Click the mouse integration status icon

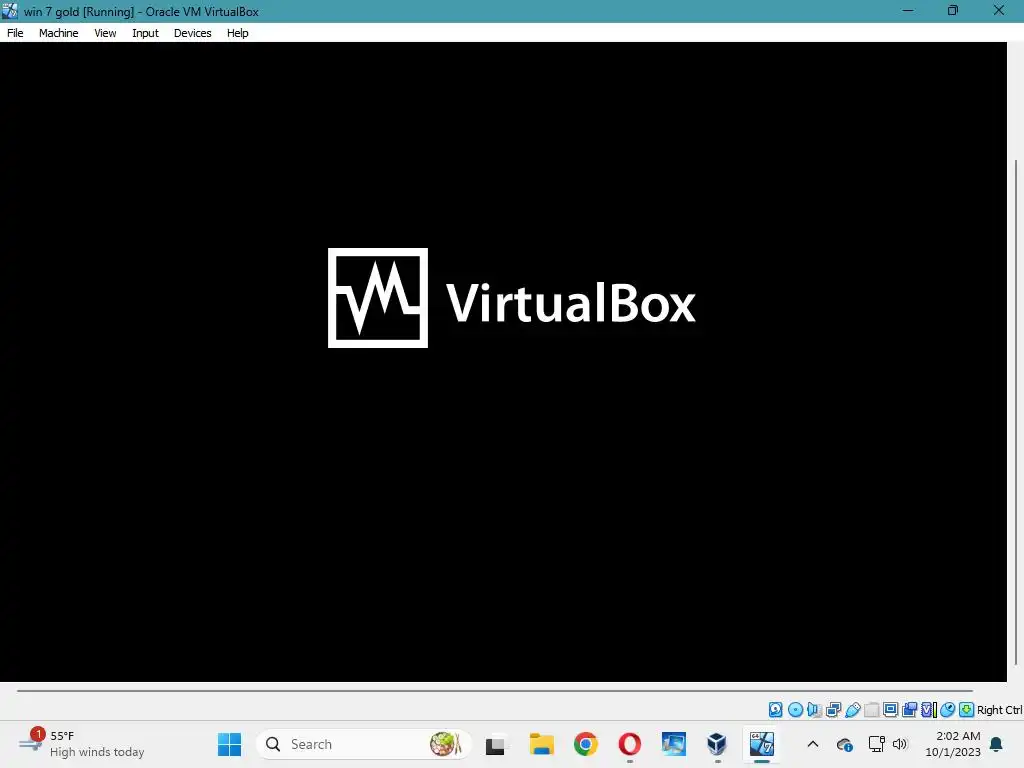point(948,709)
